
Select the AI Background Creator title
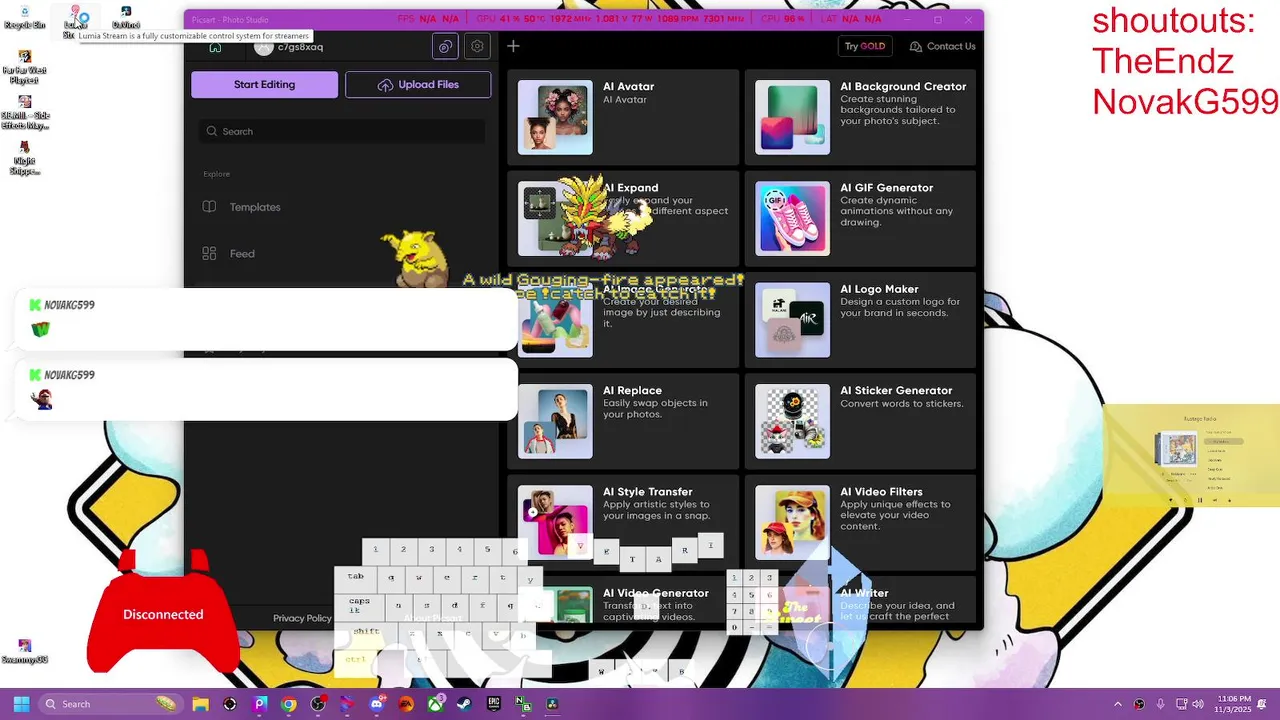pyautogui.click(x=903, y=87)
